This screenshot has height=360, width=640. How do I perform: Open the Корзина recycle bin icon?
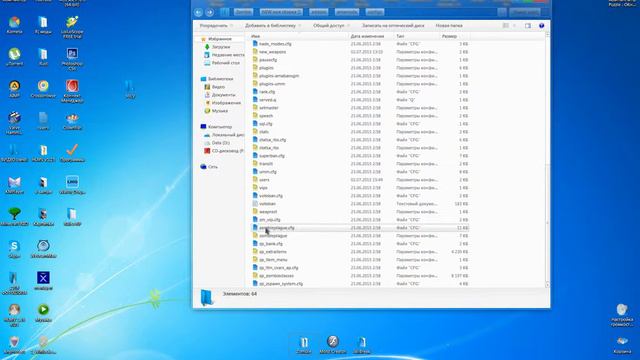pos(622,344)
